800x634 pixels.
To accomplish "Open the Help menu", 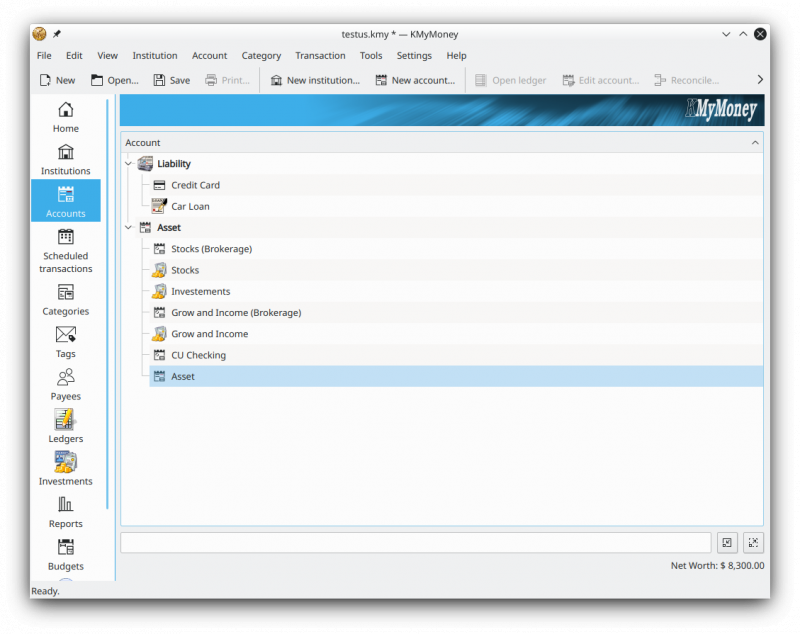I will pos(456,56).
